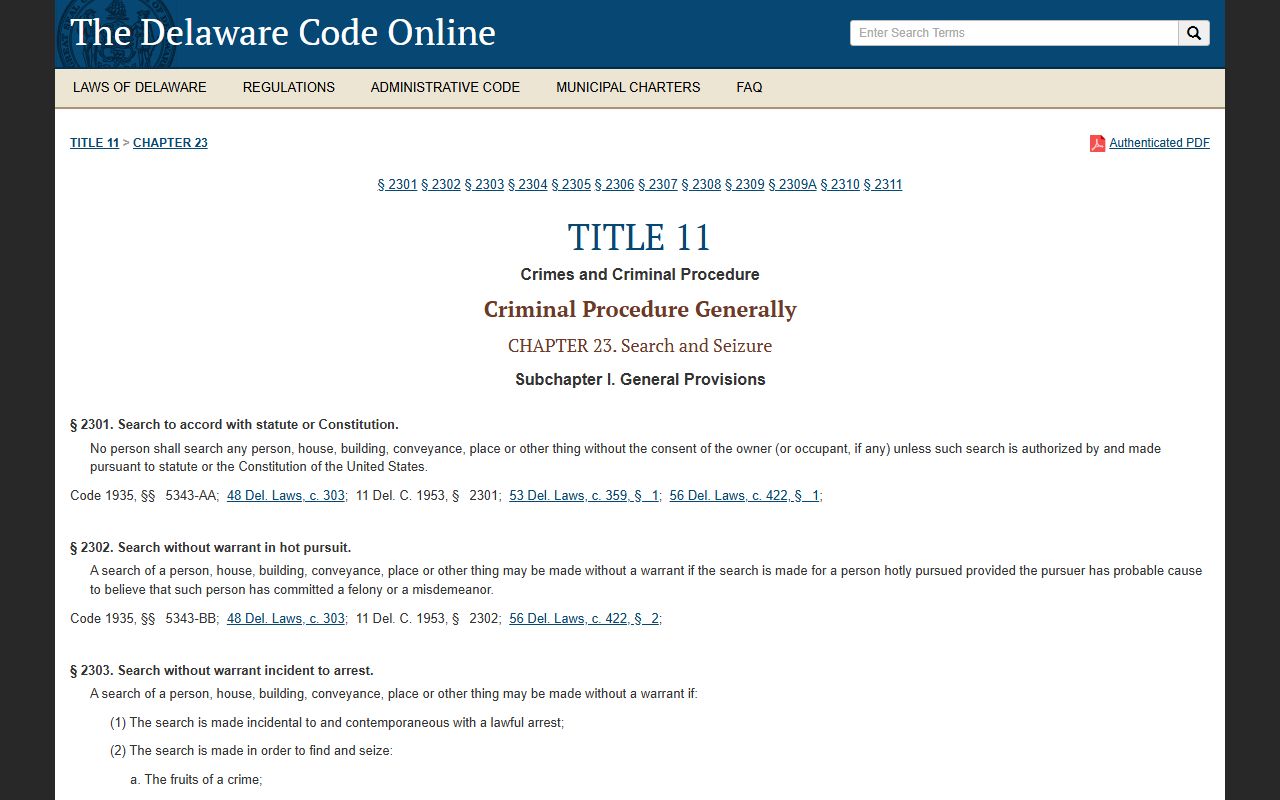Viewport: 1280px width, 800px height.
Task: Open 56 Del. Laws, c. 422, § 2 link
Action: (584, 618)
